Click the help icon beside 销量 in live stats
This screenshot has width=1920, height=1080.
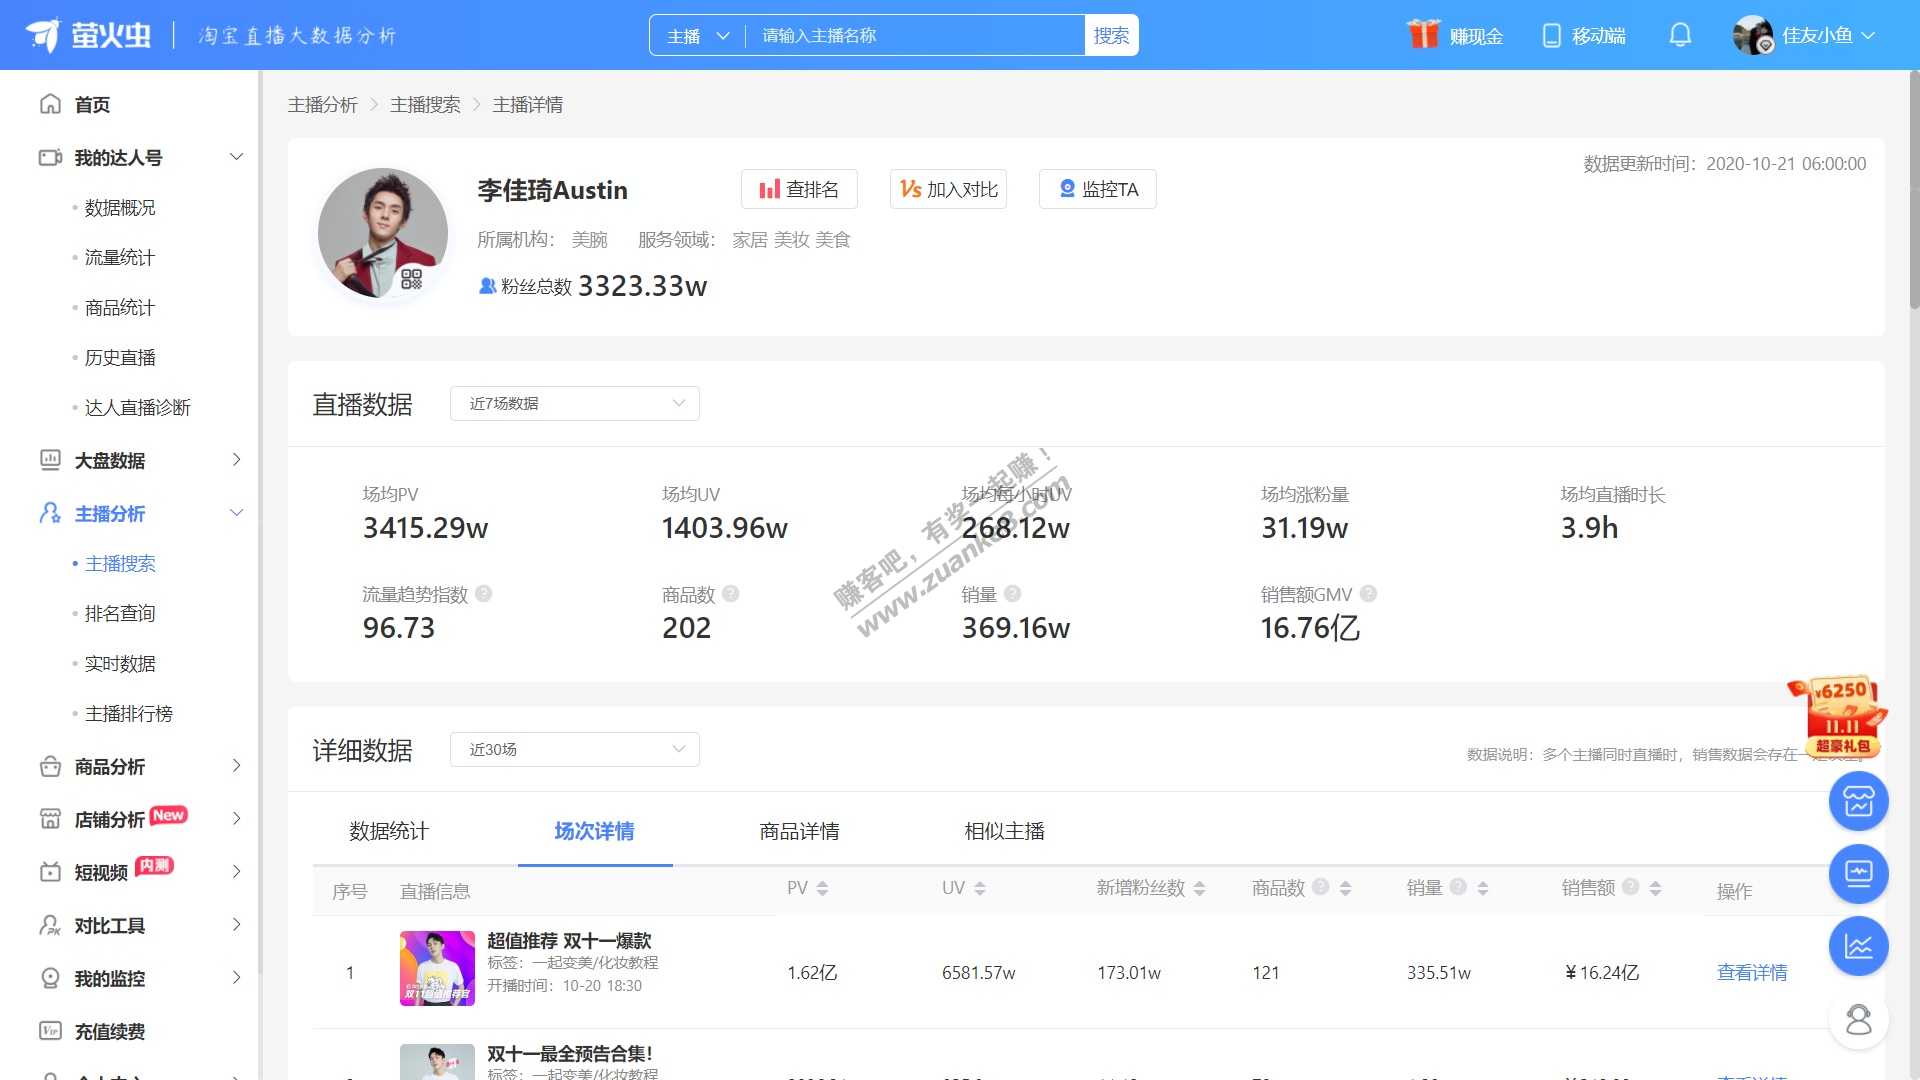click(x=1013, y=594)
